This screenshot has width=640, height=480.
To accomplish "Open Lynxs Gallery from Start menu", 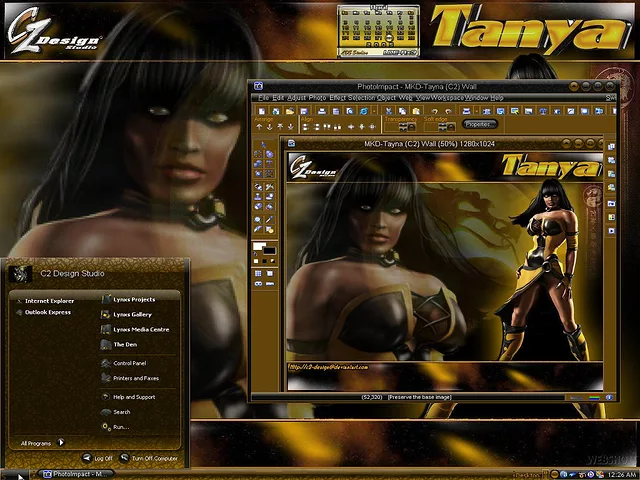I will pyautogui.click(x=132, y=314).
